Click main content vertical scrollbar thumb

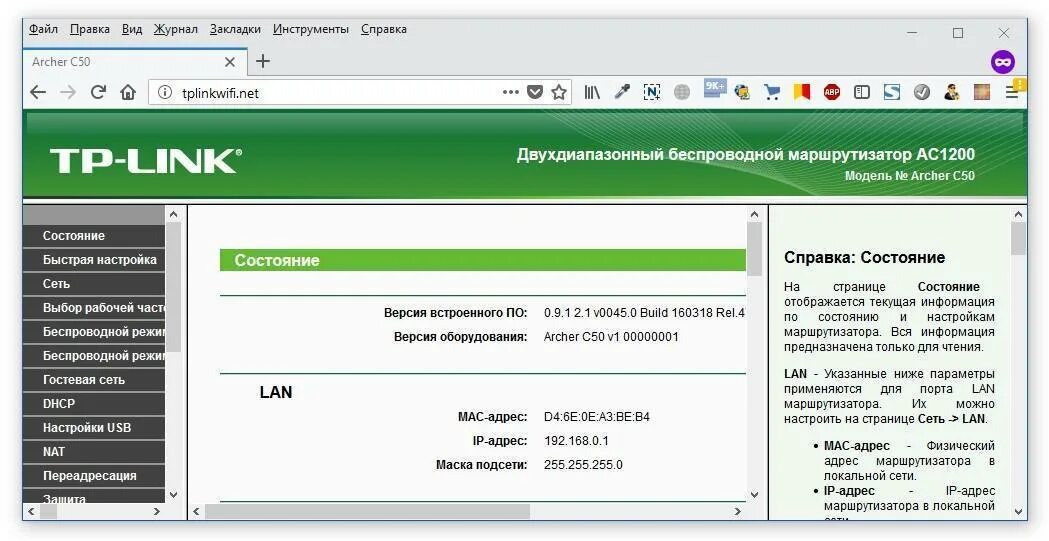pos(754,249)
